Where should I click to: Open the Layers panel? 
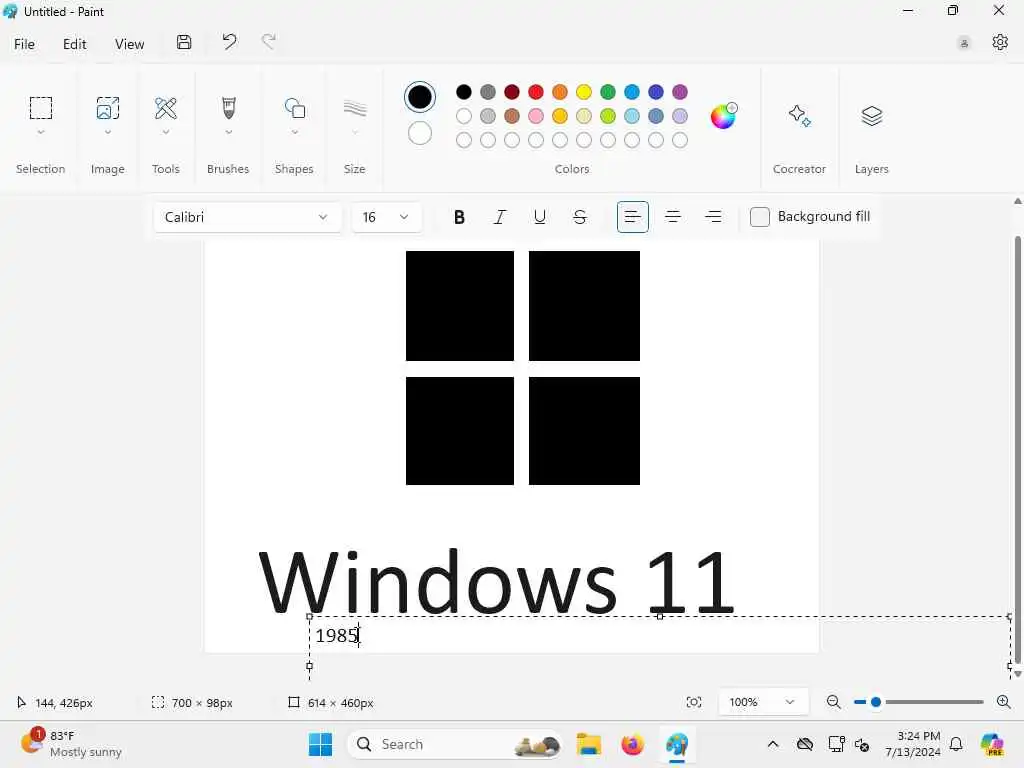tap(872, 116)
